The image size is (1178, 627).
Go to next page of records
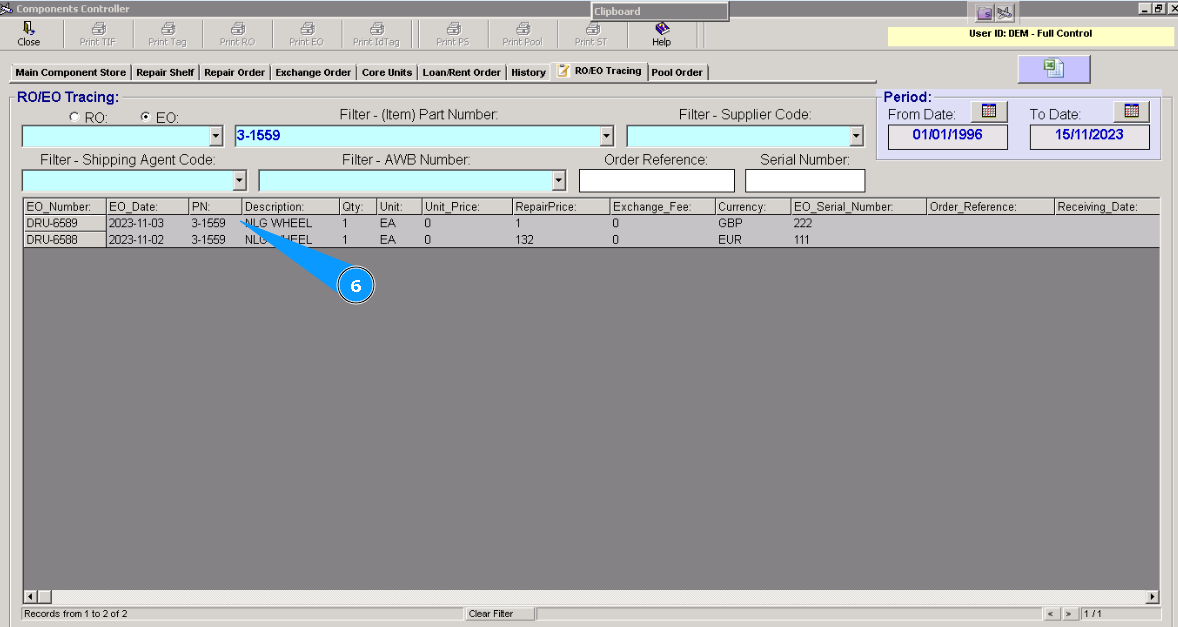pyautogui.click(x=1068, y=614)
